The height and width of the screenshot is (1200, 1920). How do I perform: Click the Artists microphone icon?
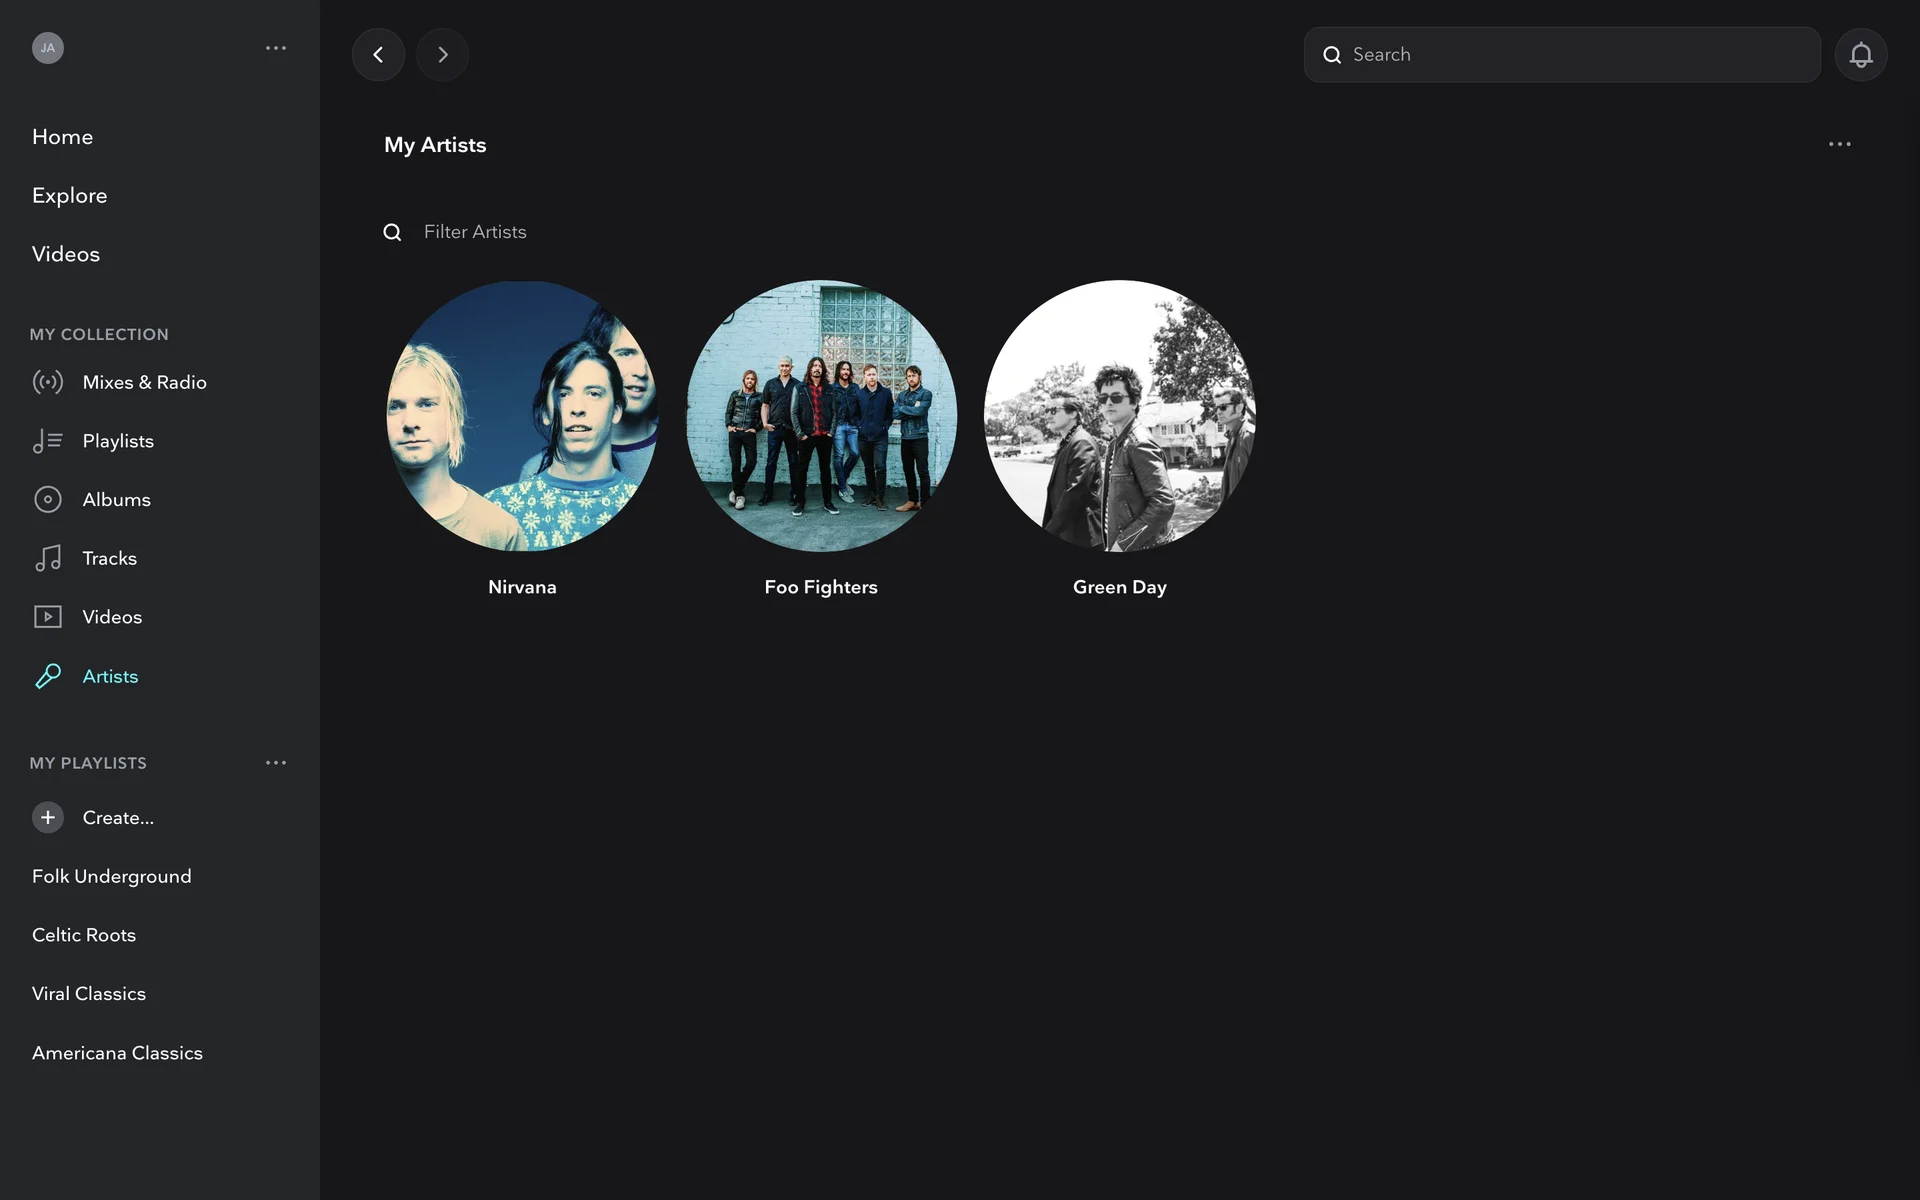pos(48,677)
